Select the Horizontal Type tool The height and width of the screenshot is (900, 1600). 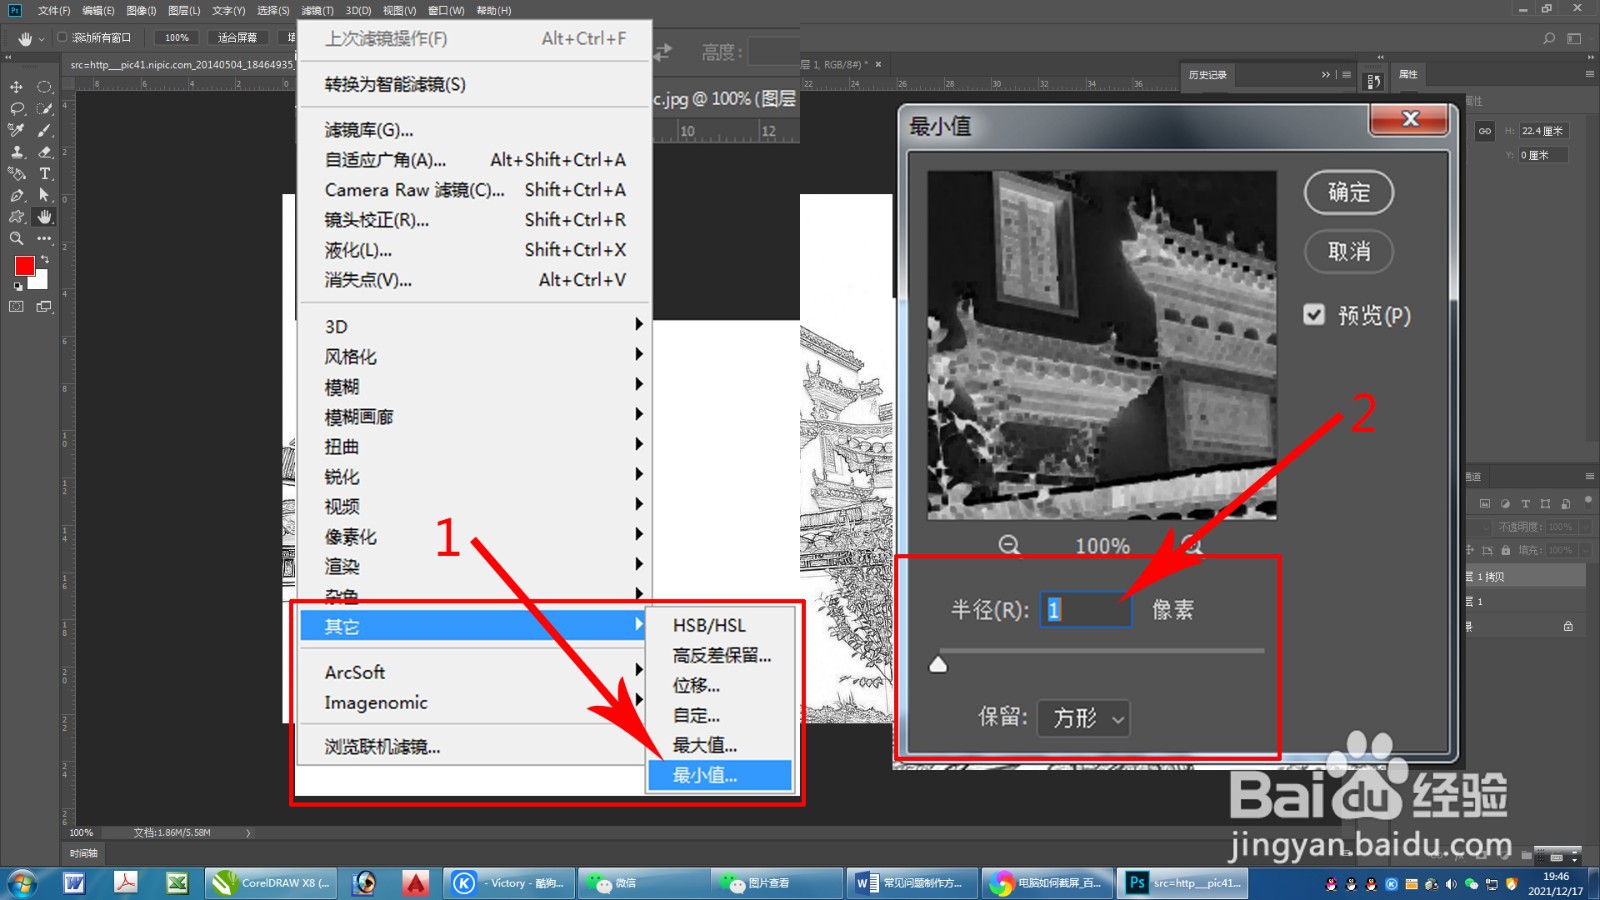[x=45, y=174]
